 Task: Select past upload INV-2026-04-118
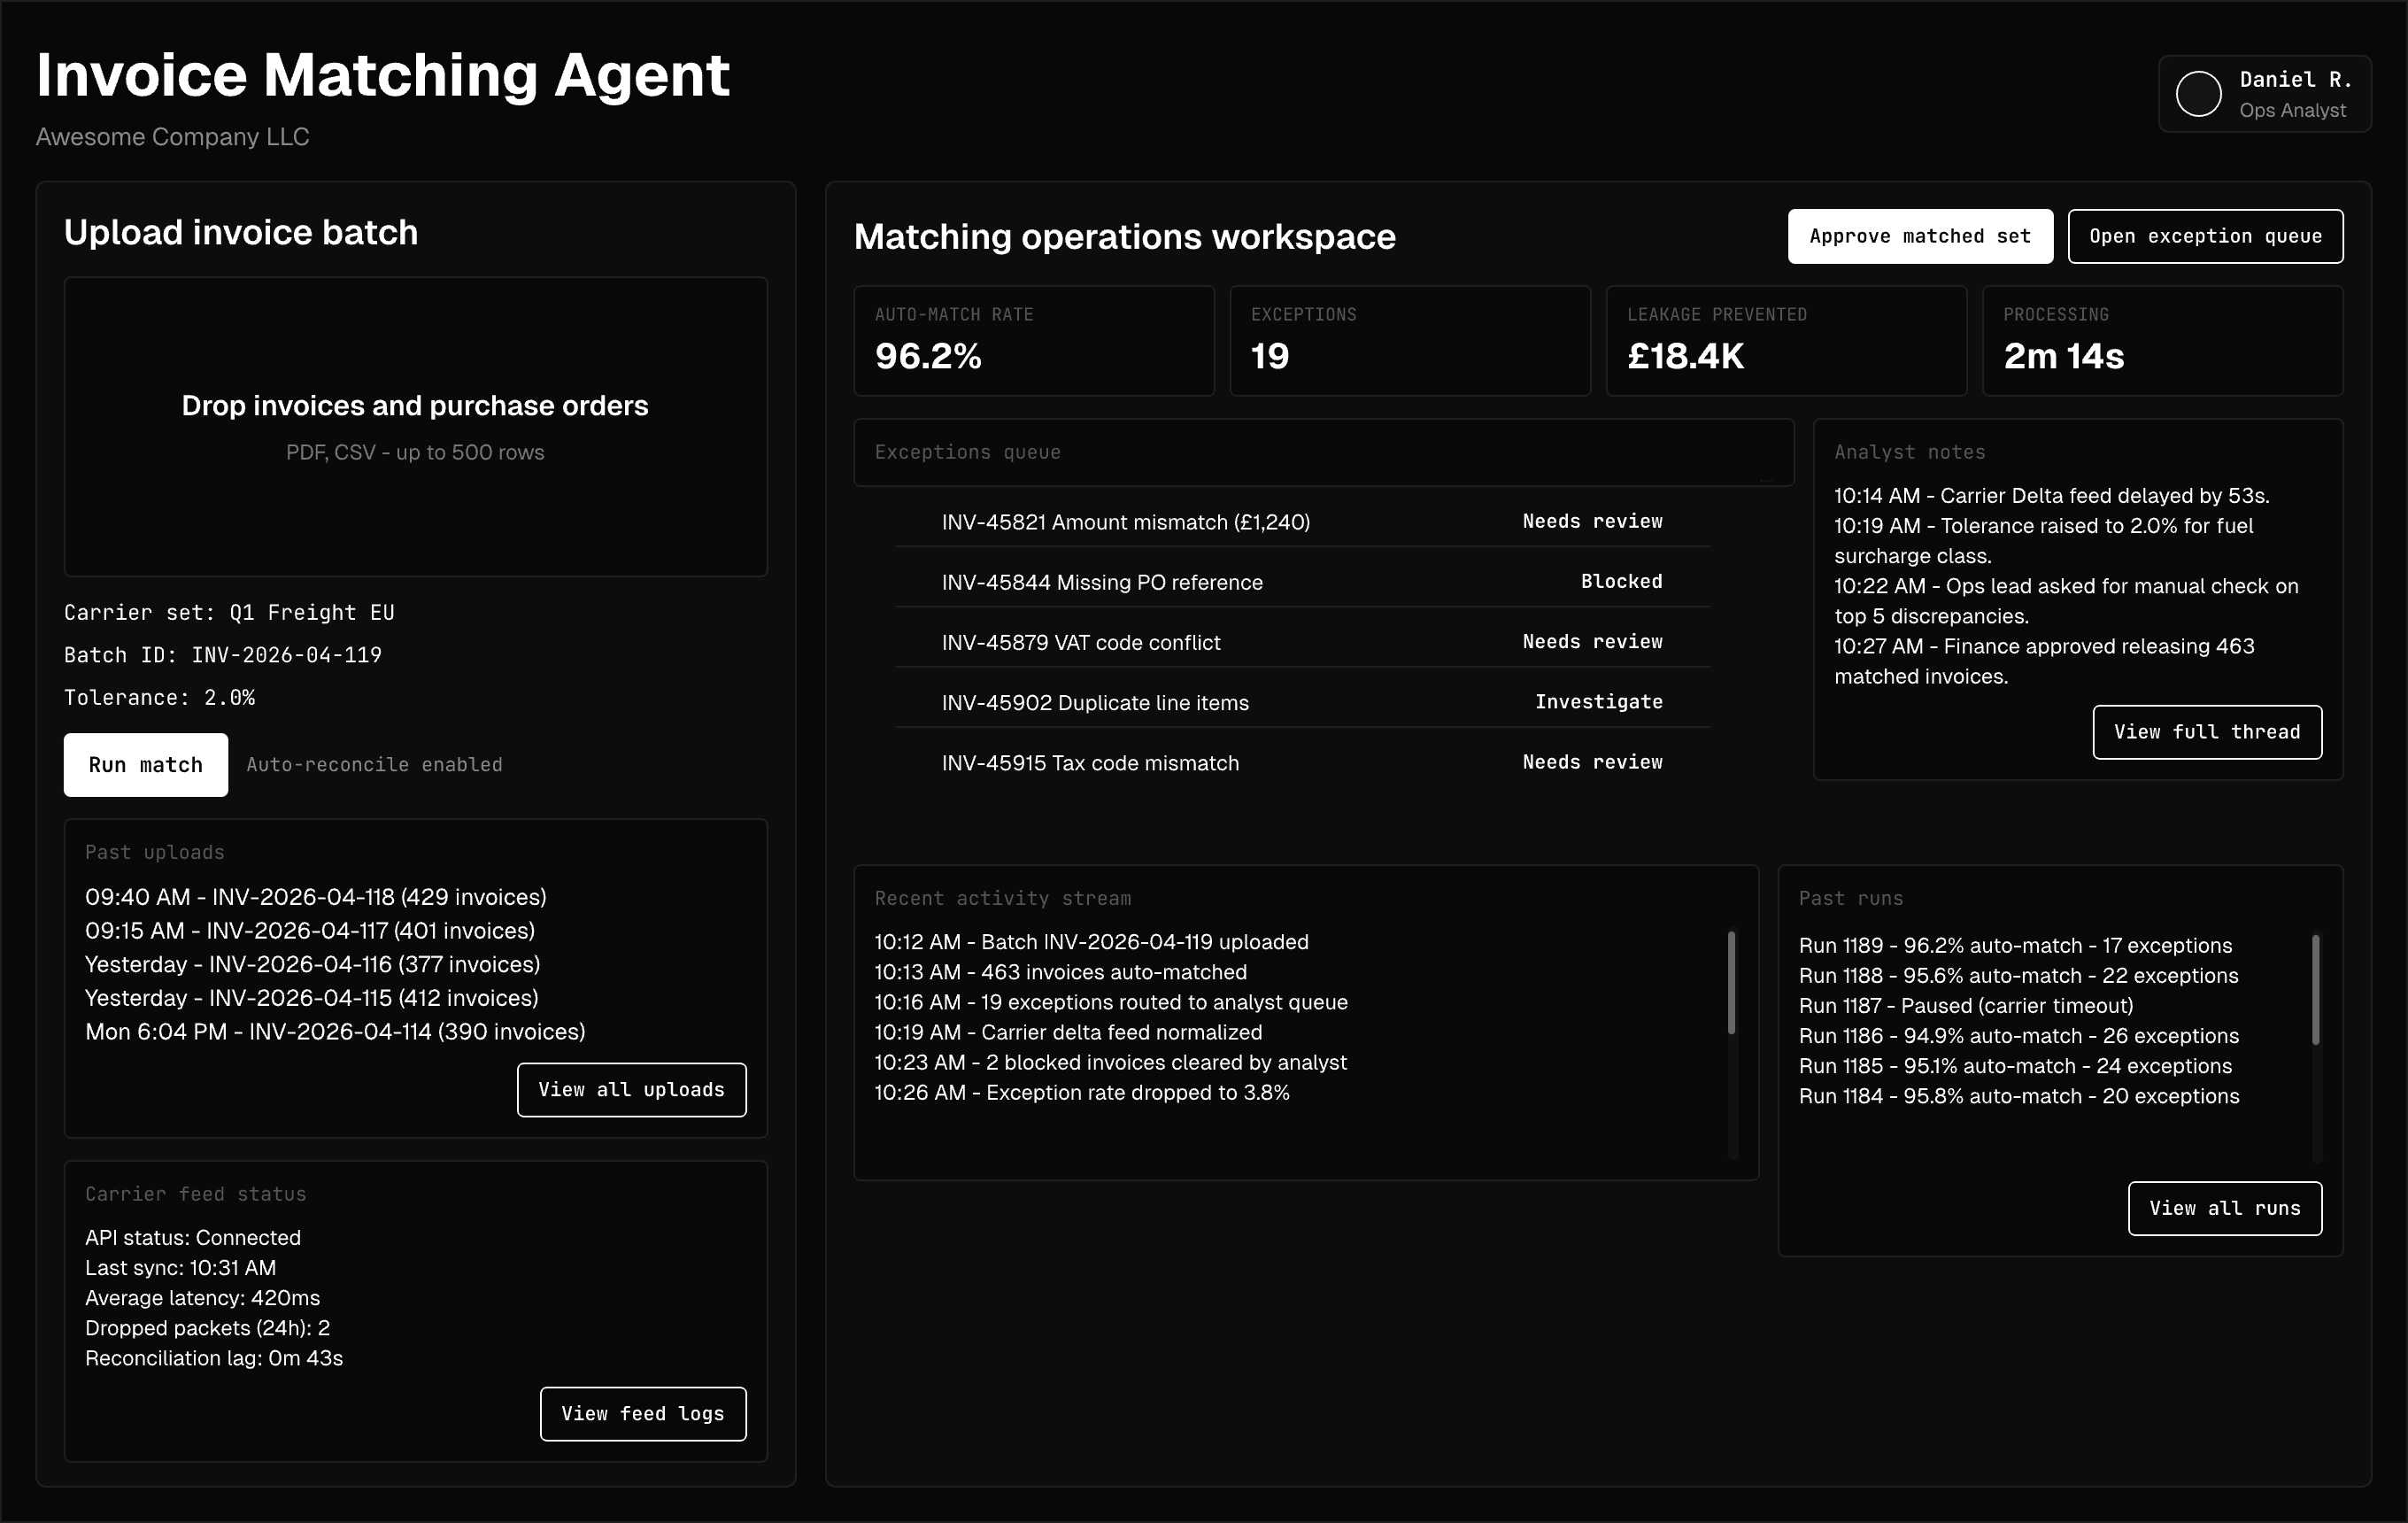(315, 897)
